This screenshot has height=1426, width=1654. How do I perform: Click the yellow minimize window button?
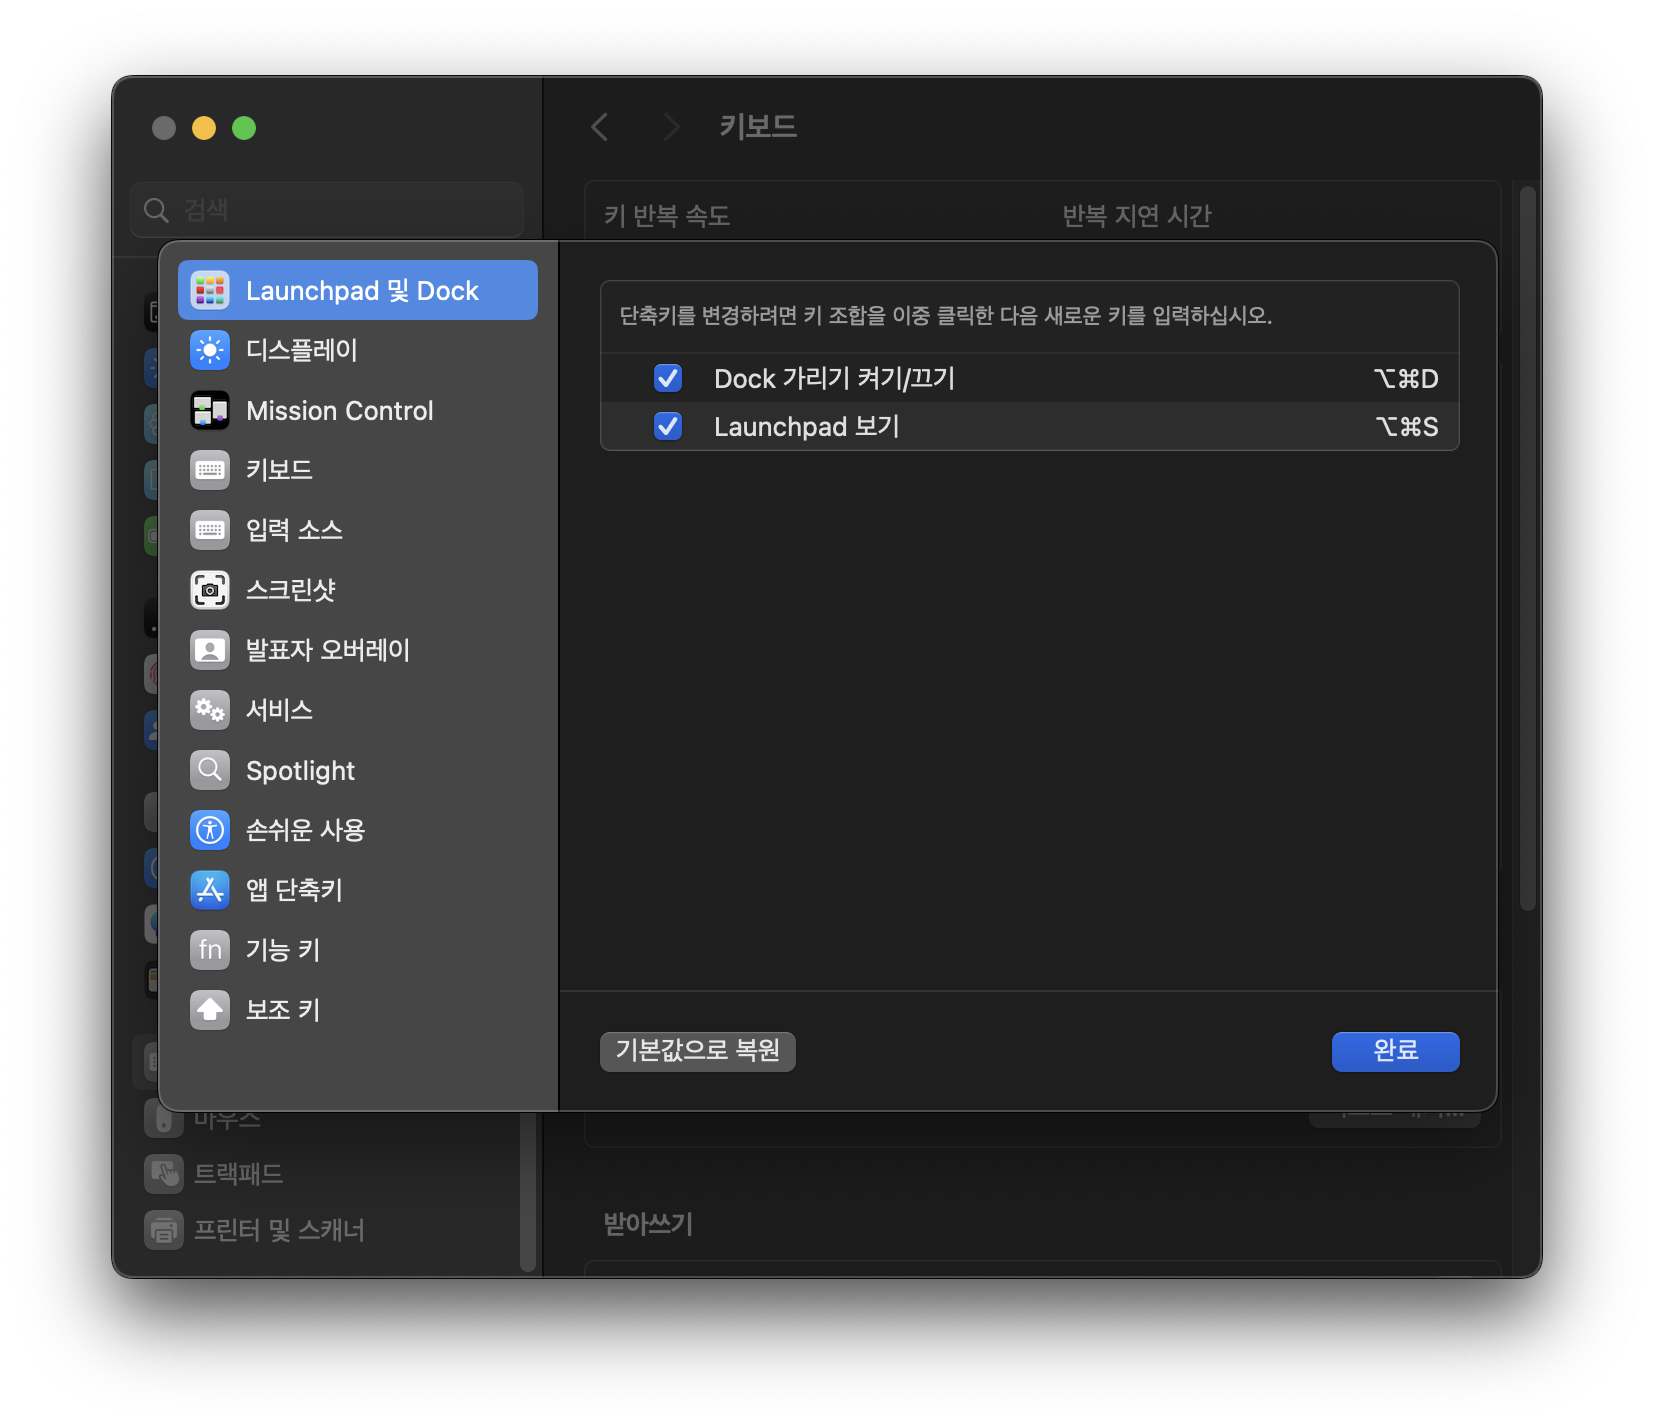point(204,128)
